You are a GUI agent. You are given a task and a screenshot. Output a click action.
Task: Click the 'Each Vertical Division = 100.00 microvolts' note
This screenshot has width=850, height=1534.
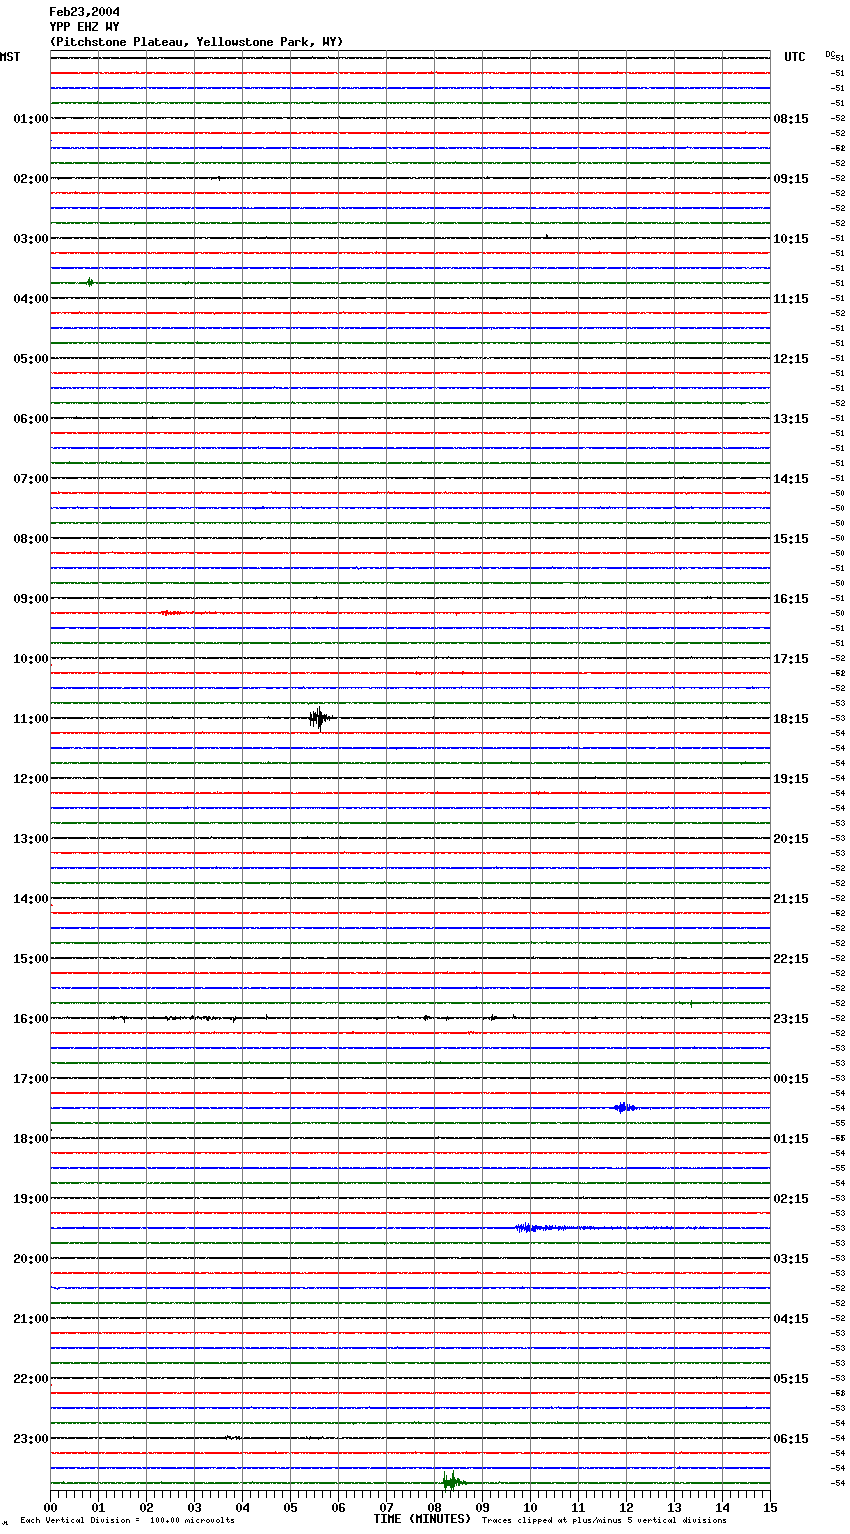pyautogui.click(x=127, y=1521)
